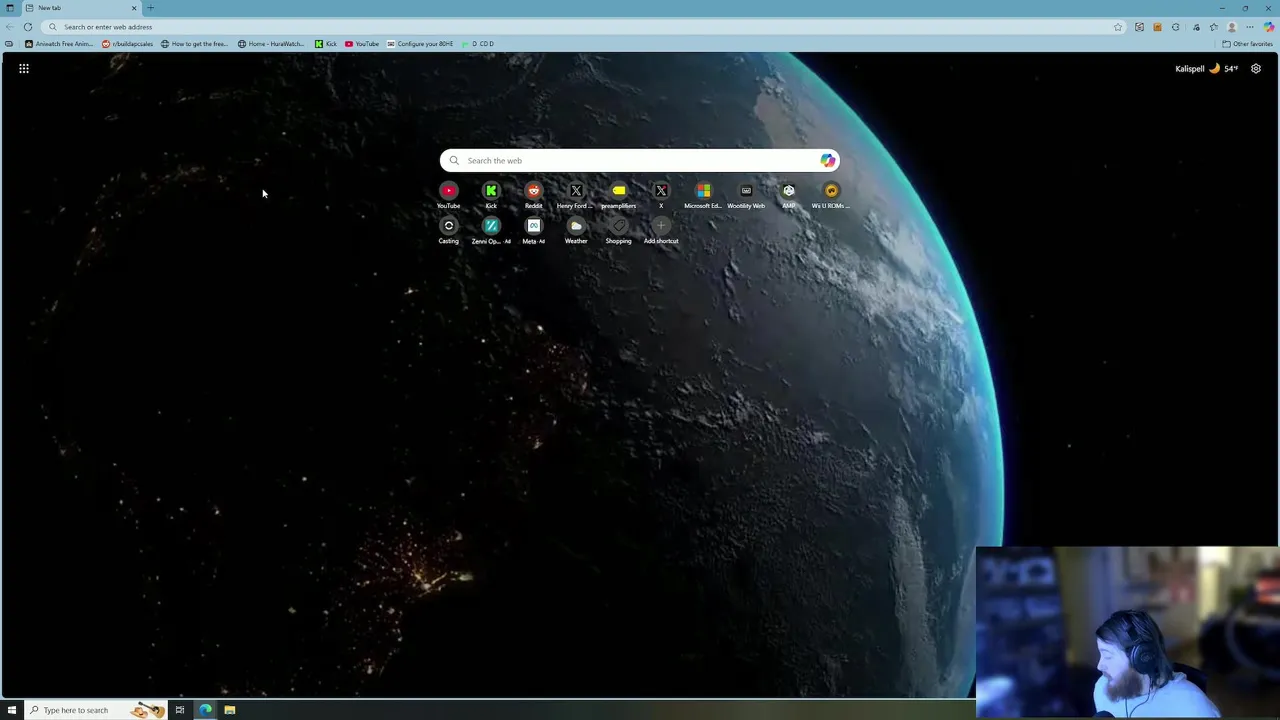Open the browser profile avatar
Image resolution: width=1280 pixels, height=720 pixels.
(x=1232, y=27)
